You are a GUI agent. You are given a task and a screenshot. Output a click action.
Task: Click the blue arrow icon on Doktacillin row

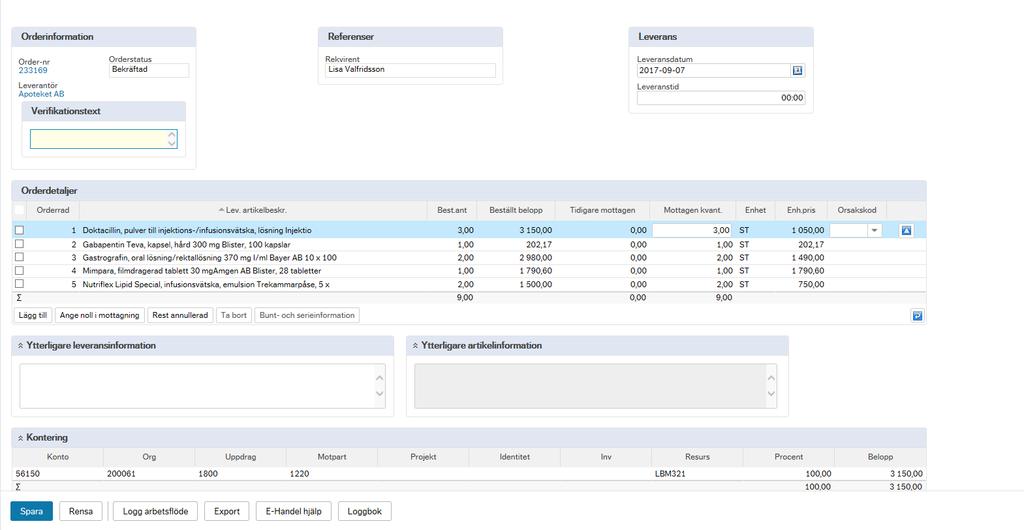coord(906,230)
